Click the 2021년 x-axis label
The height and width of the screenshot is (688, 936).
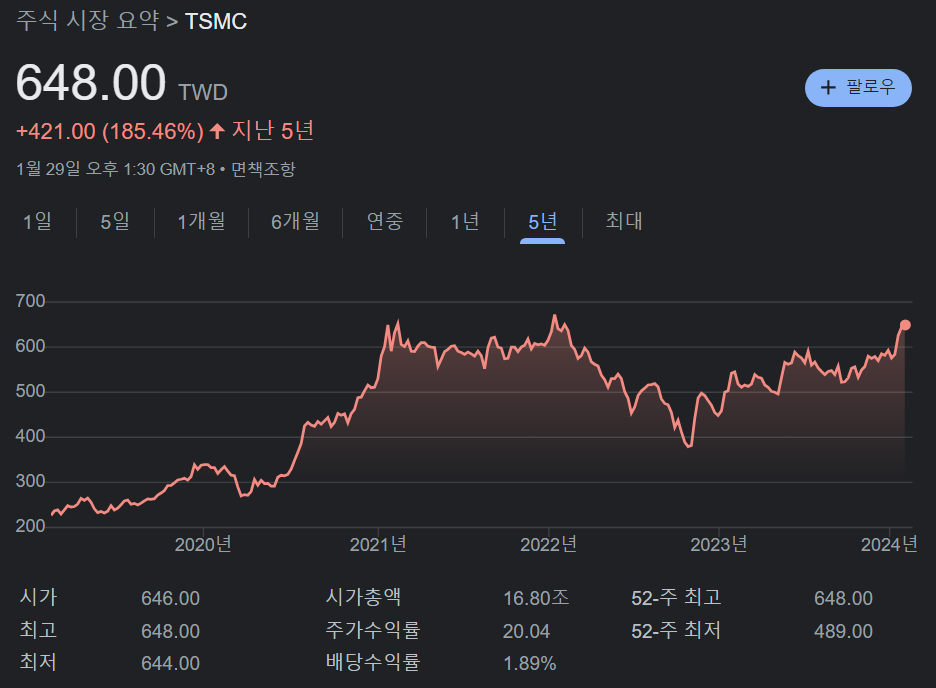point(378,544)
